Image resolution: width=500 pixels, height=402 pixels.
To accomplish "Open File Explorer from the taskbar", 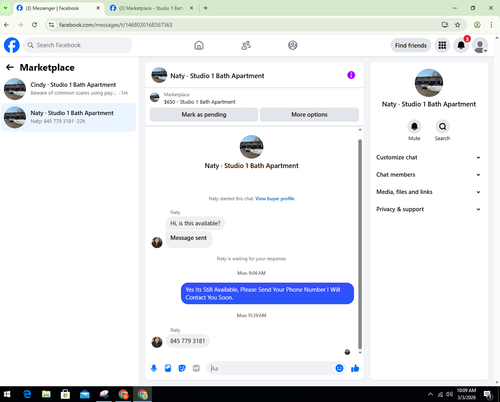I will 46,394.
